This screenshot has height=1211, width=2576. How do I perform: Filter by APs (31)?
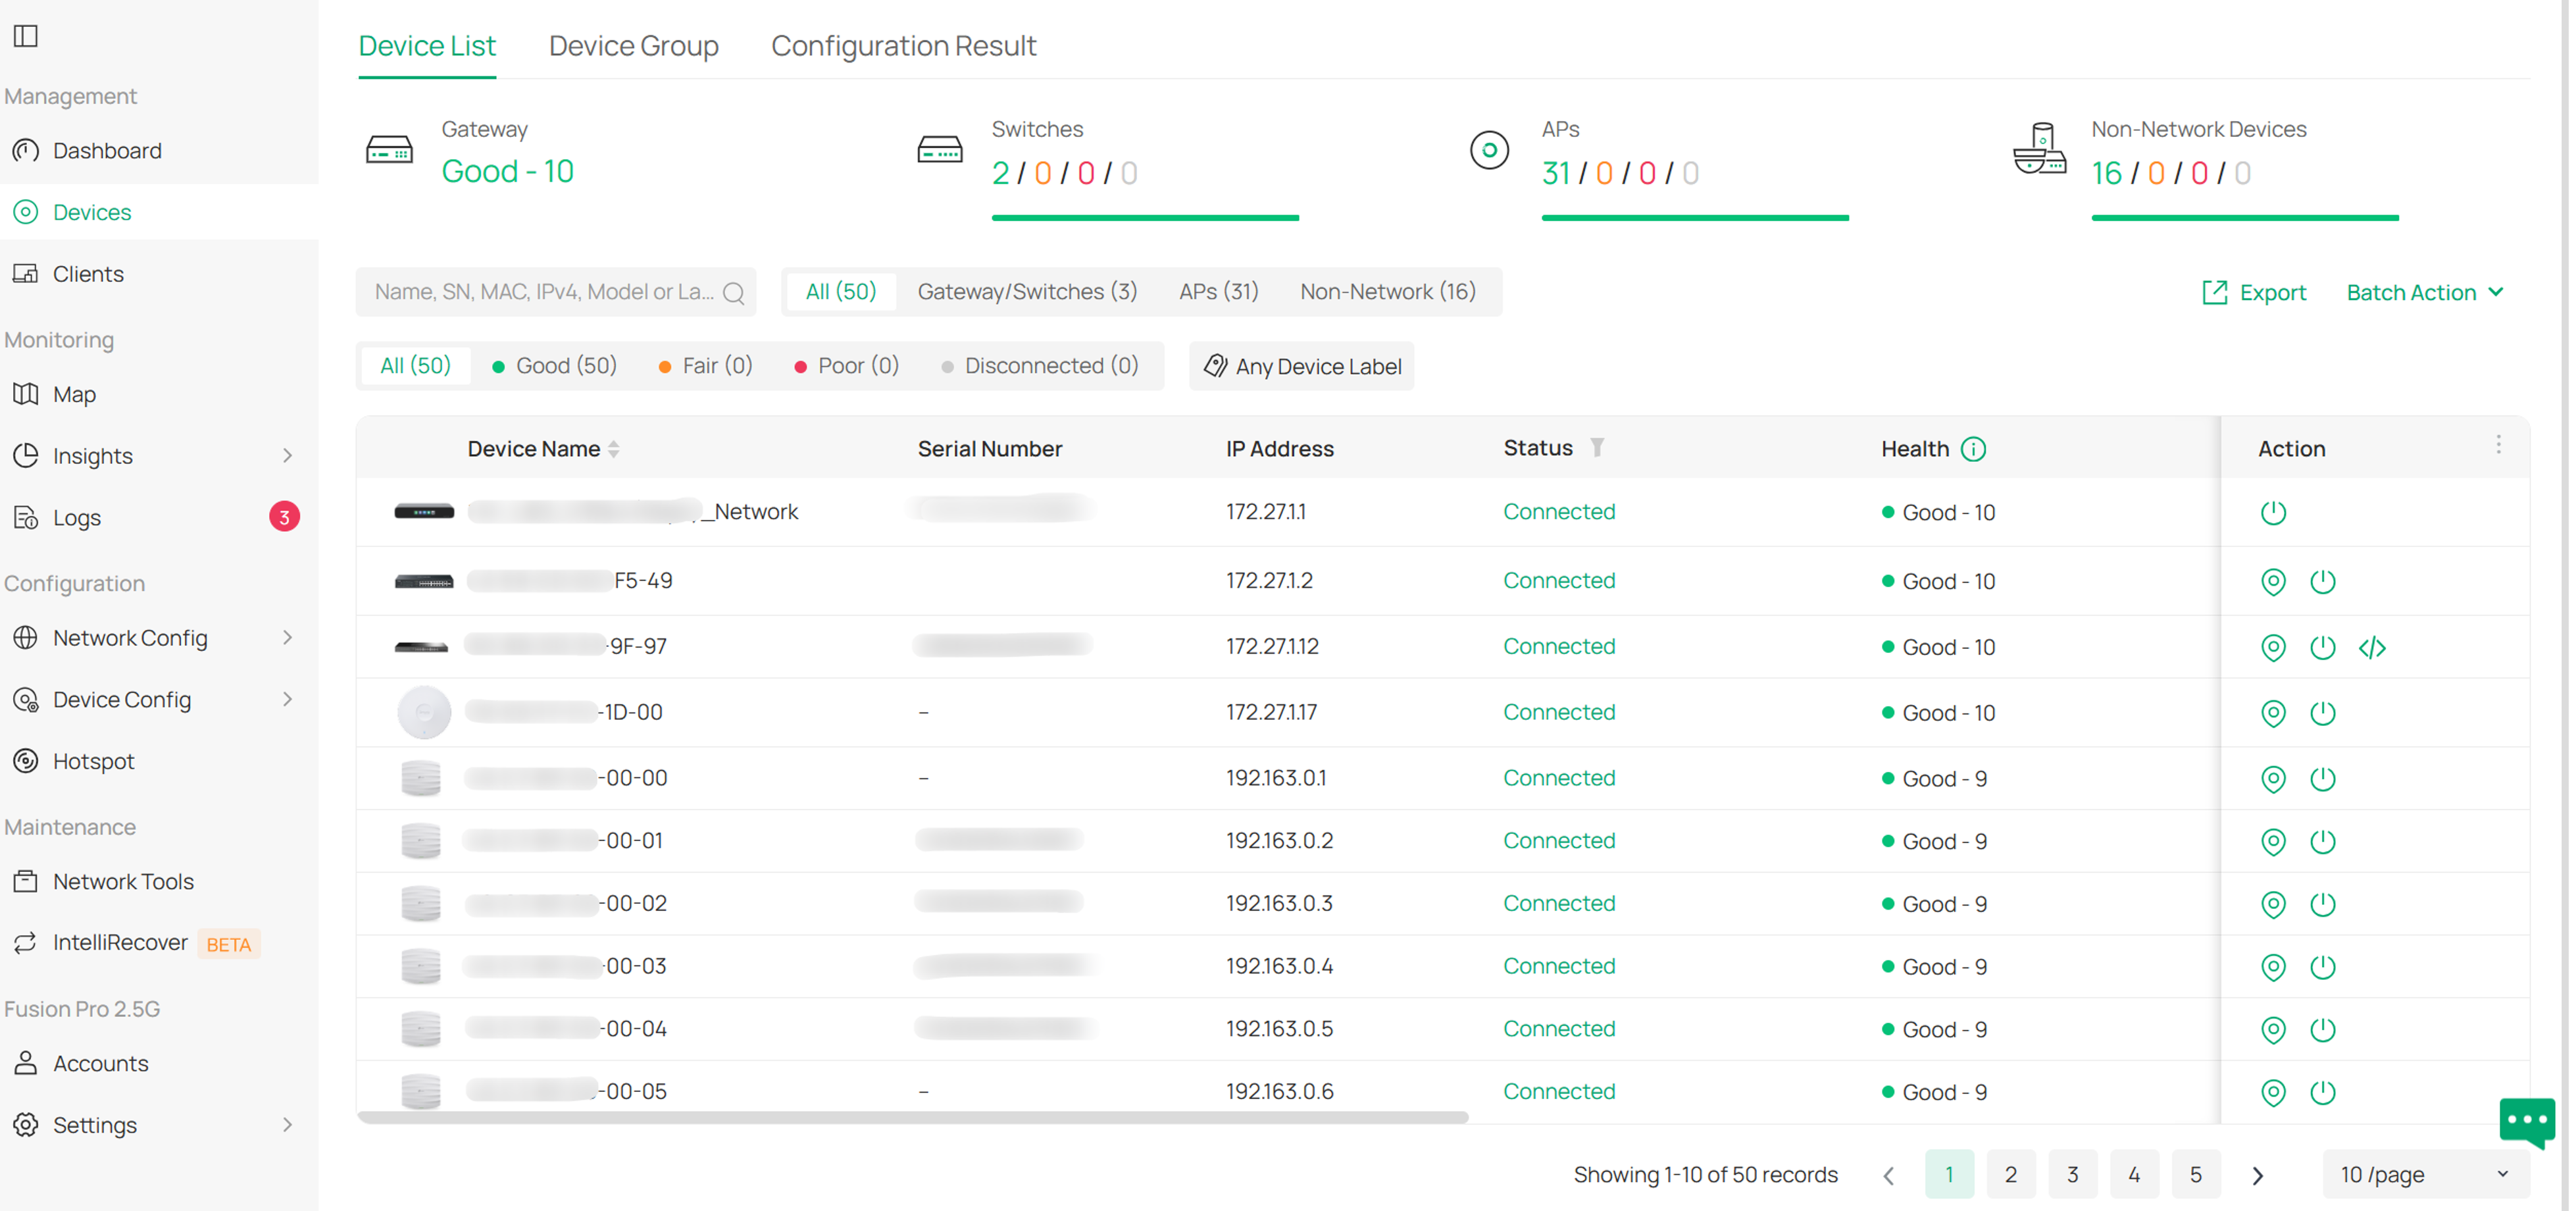1218,291
